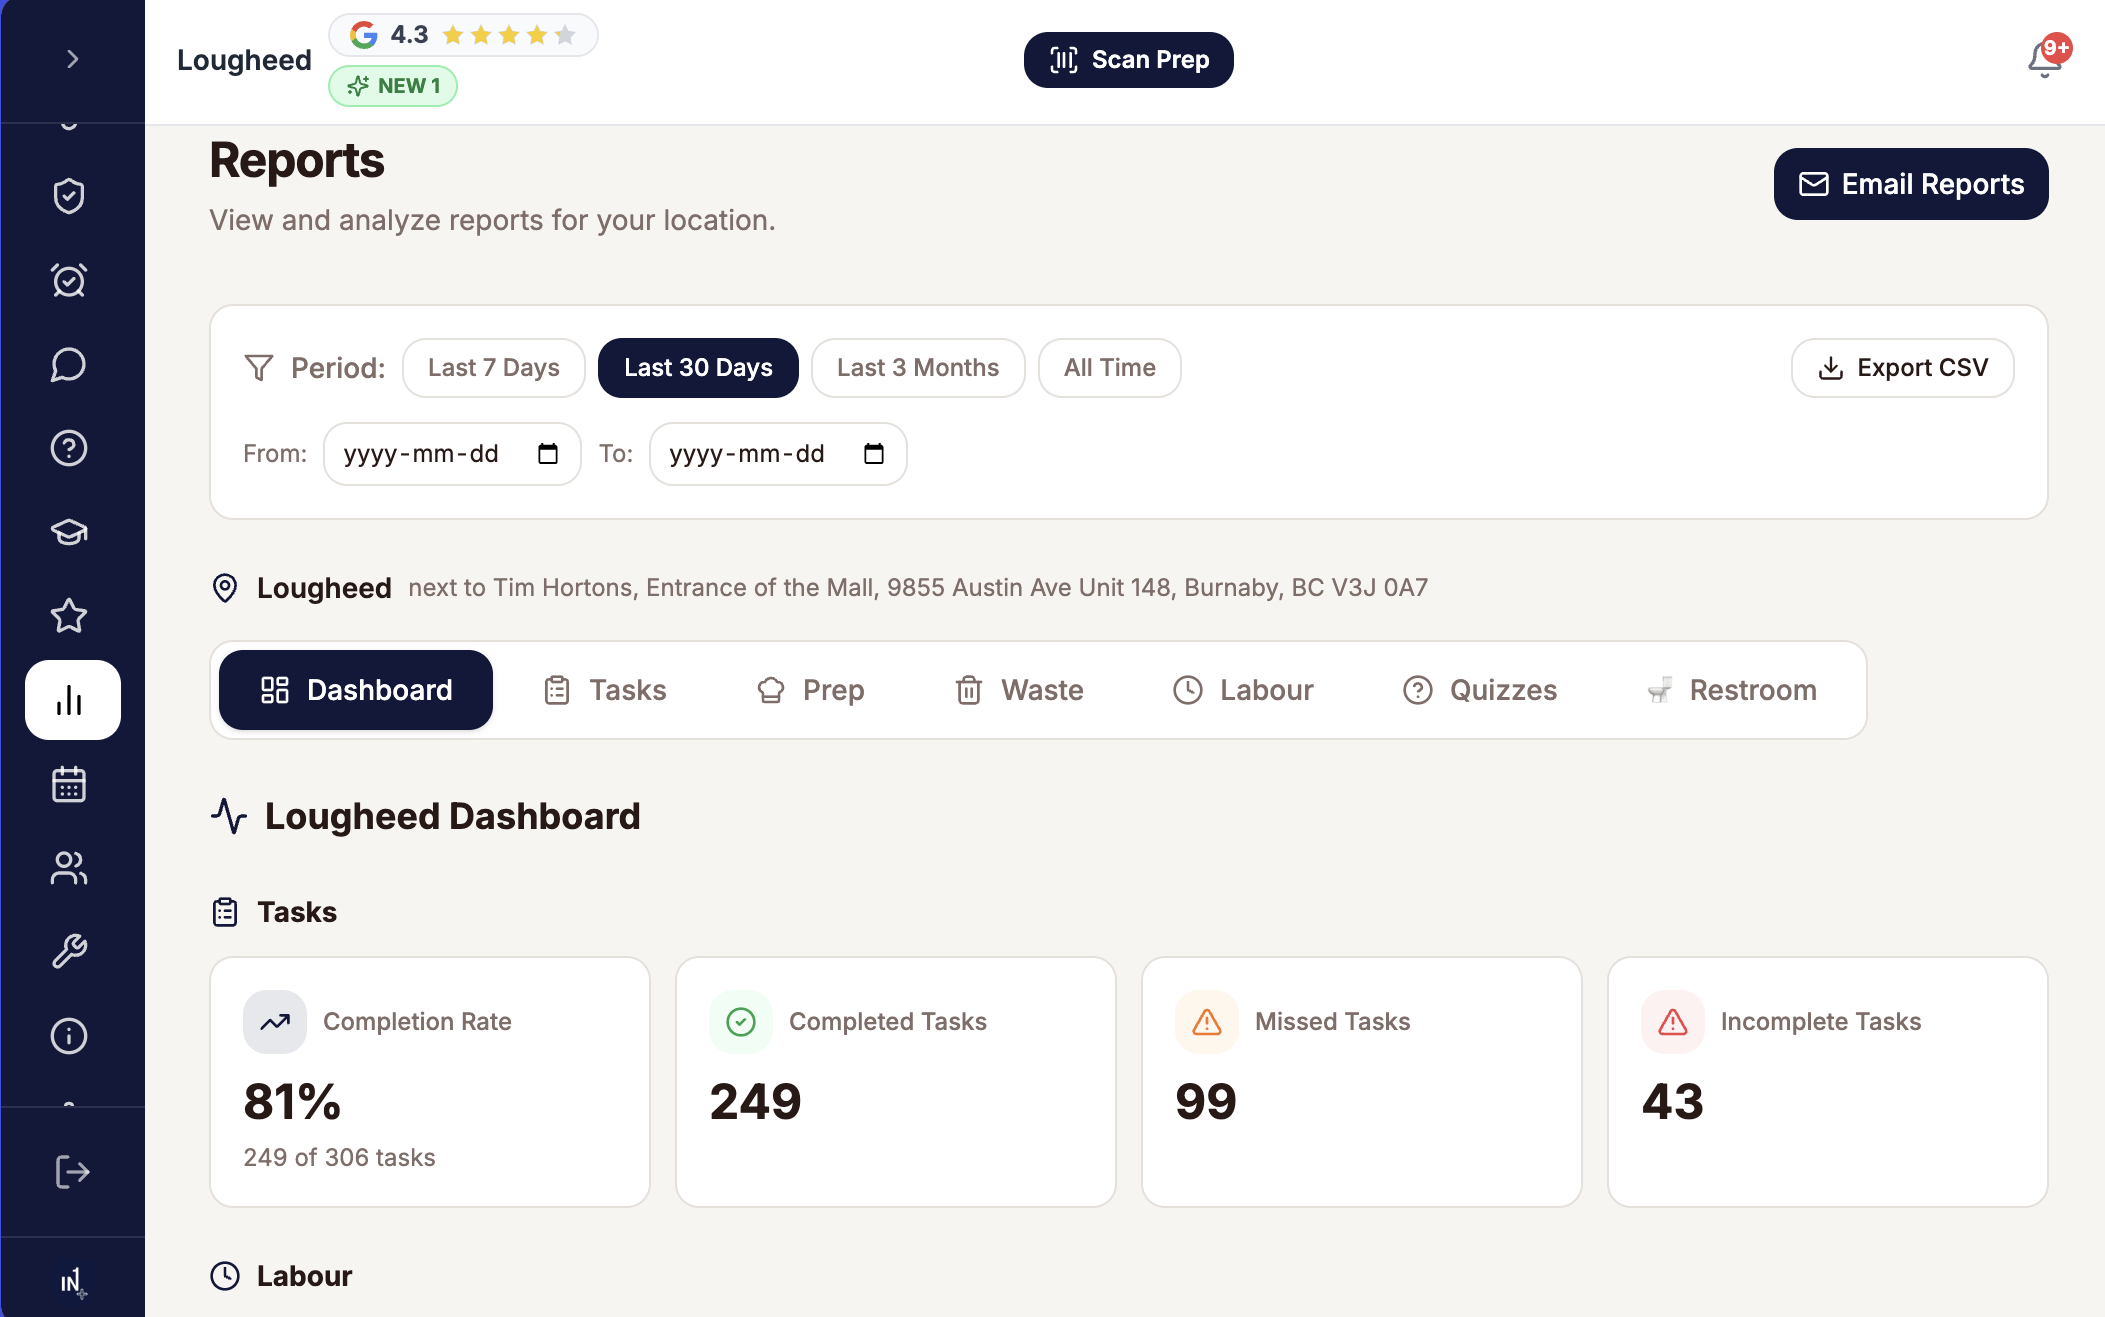2105x1317 pixels.
Task: Switch to the Labour tab
Action: pos(1243,690)
